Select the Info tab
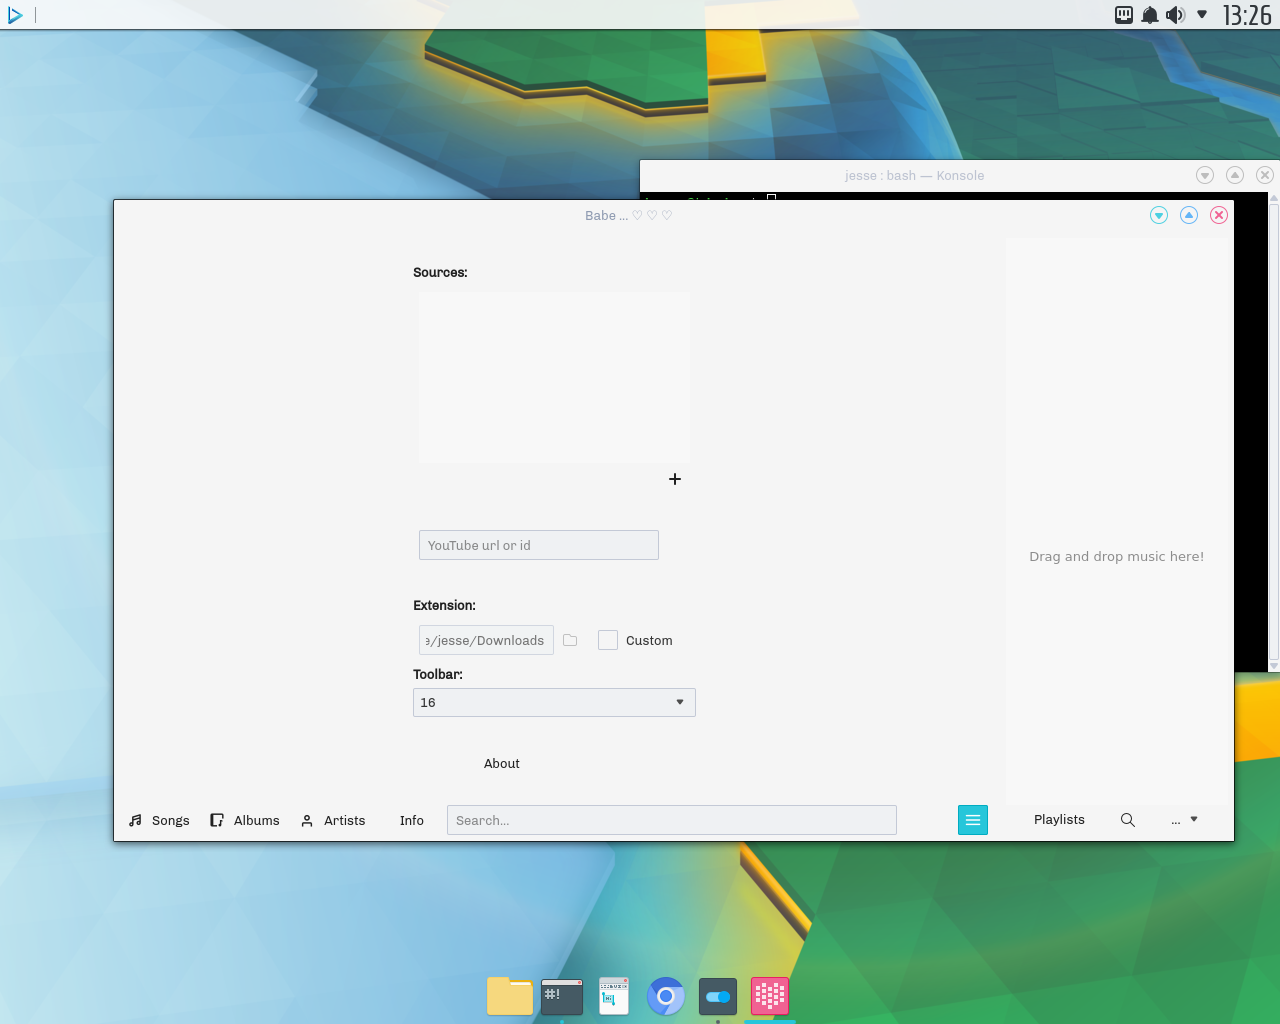1280x1024 pixels. 412,820
